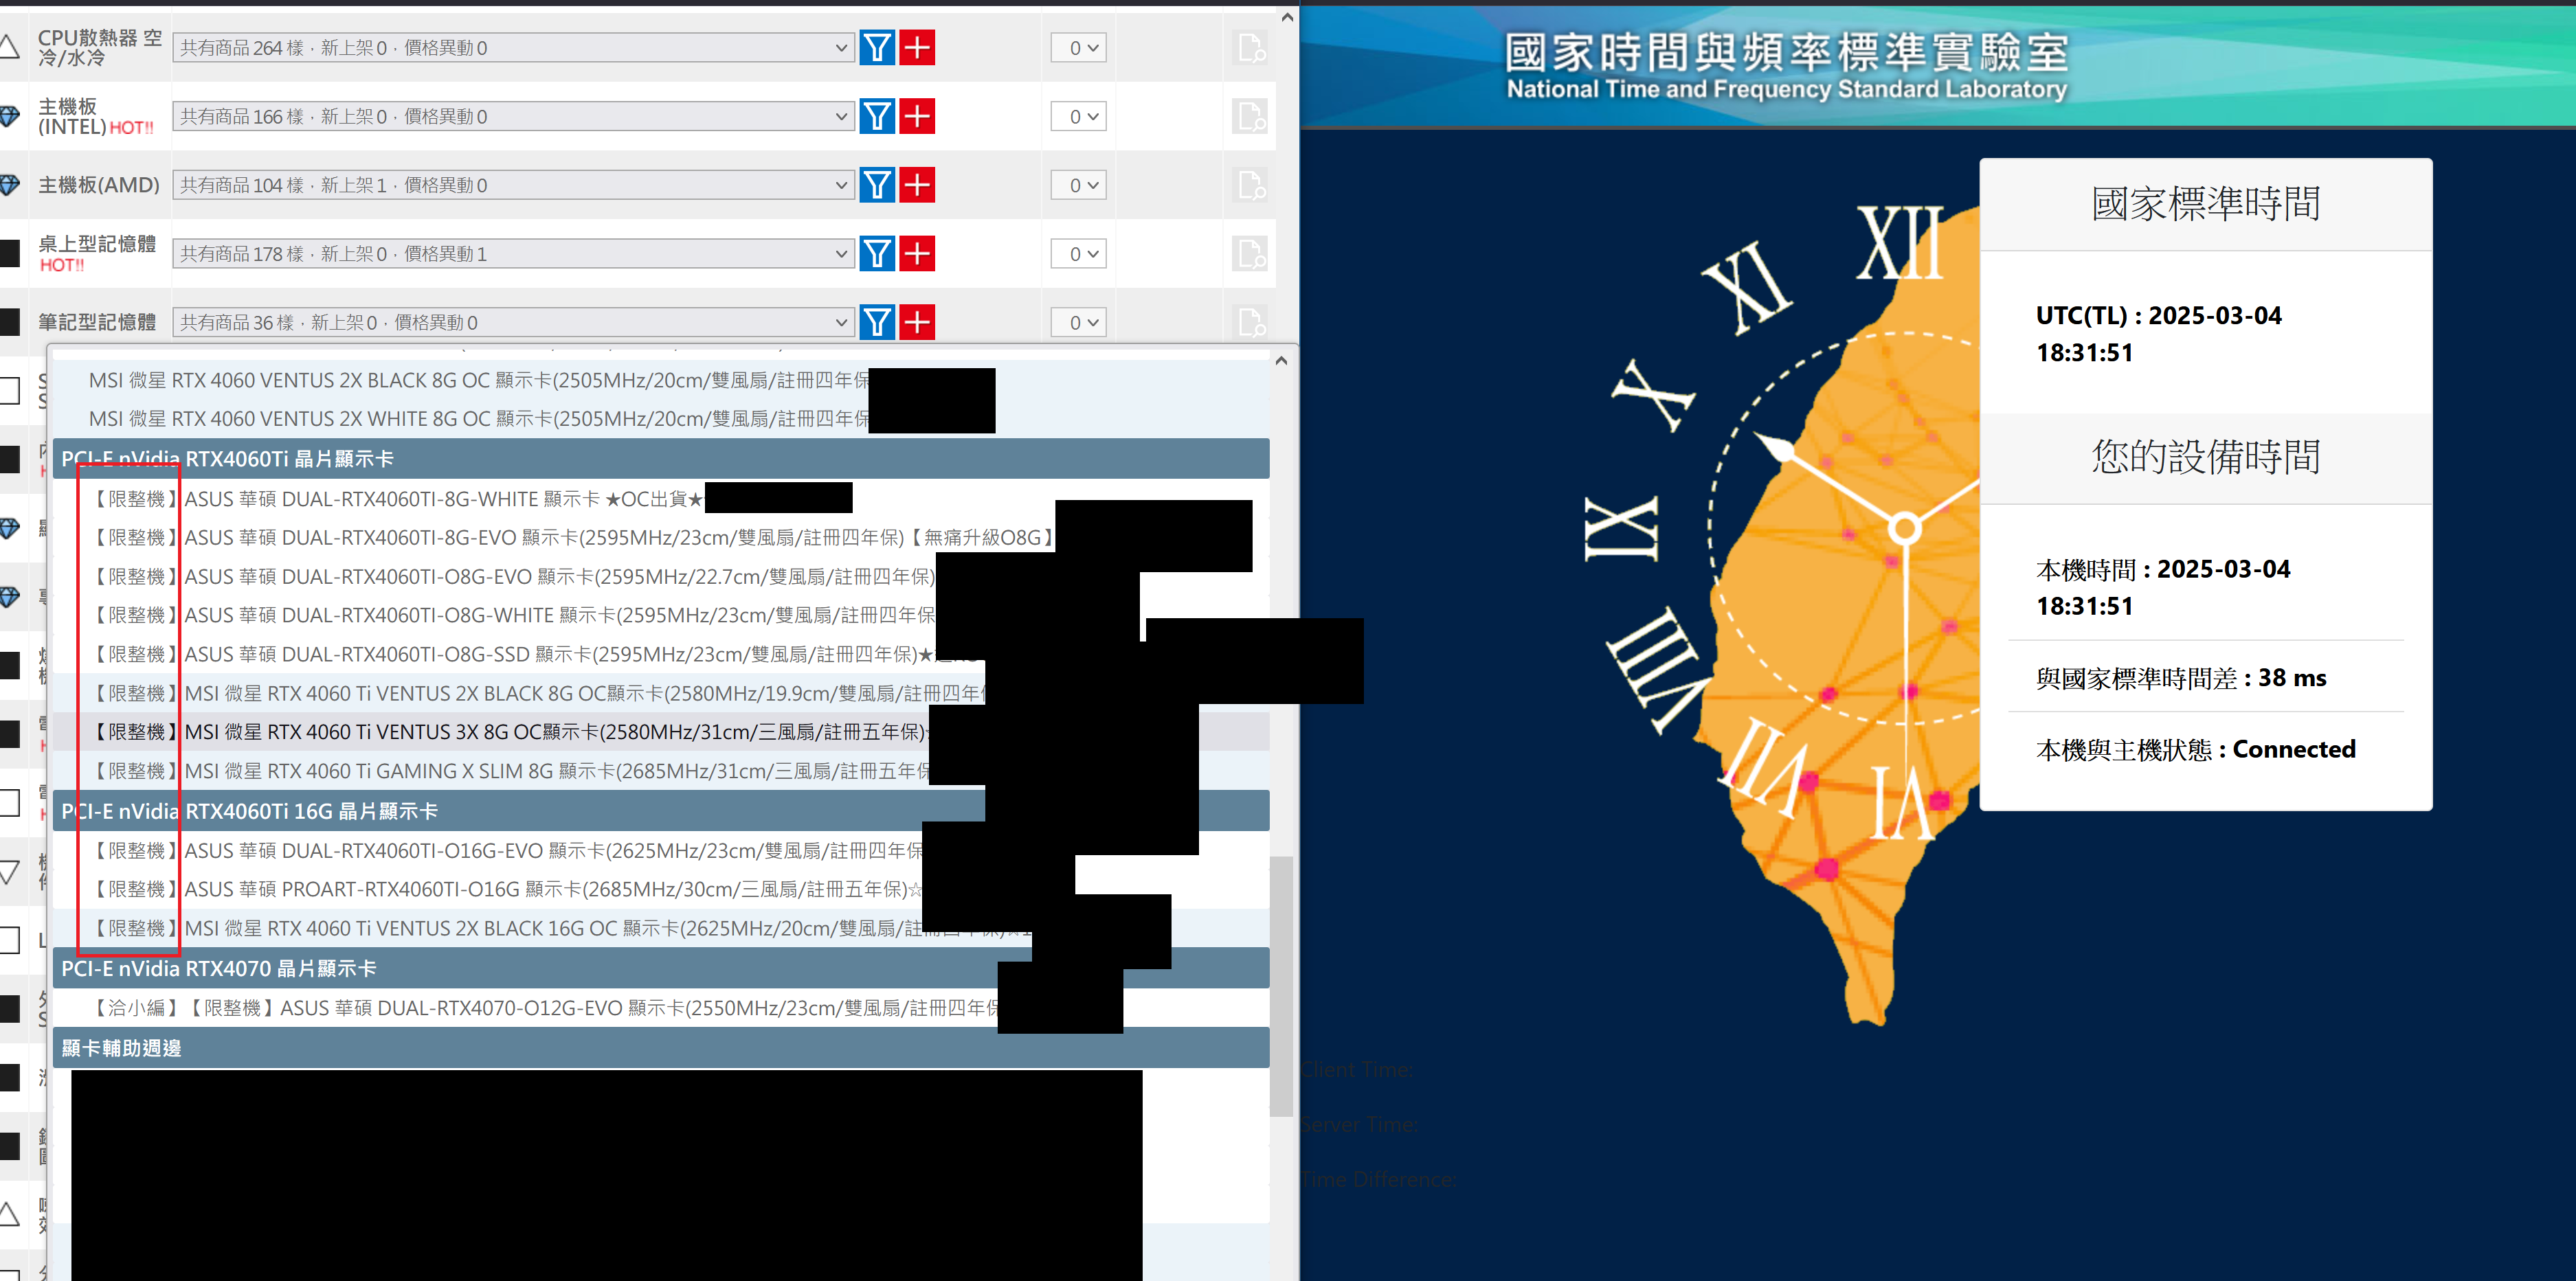Click document icon in 主機板(INTEL) row

(1250, 116)
